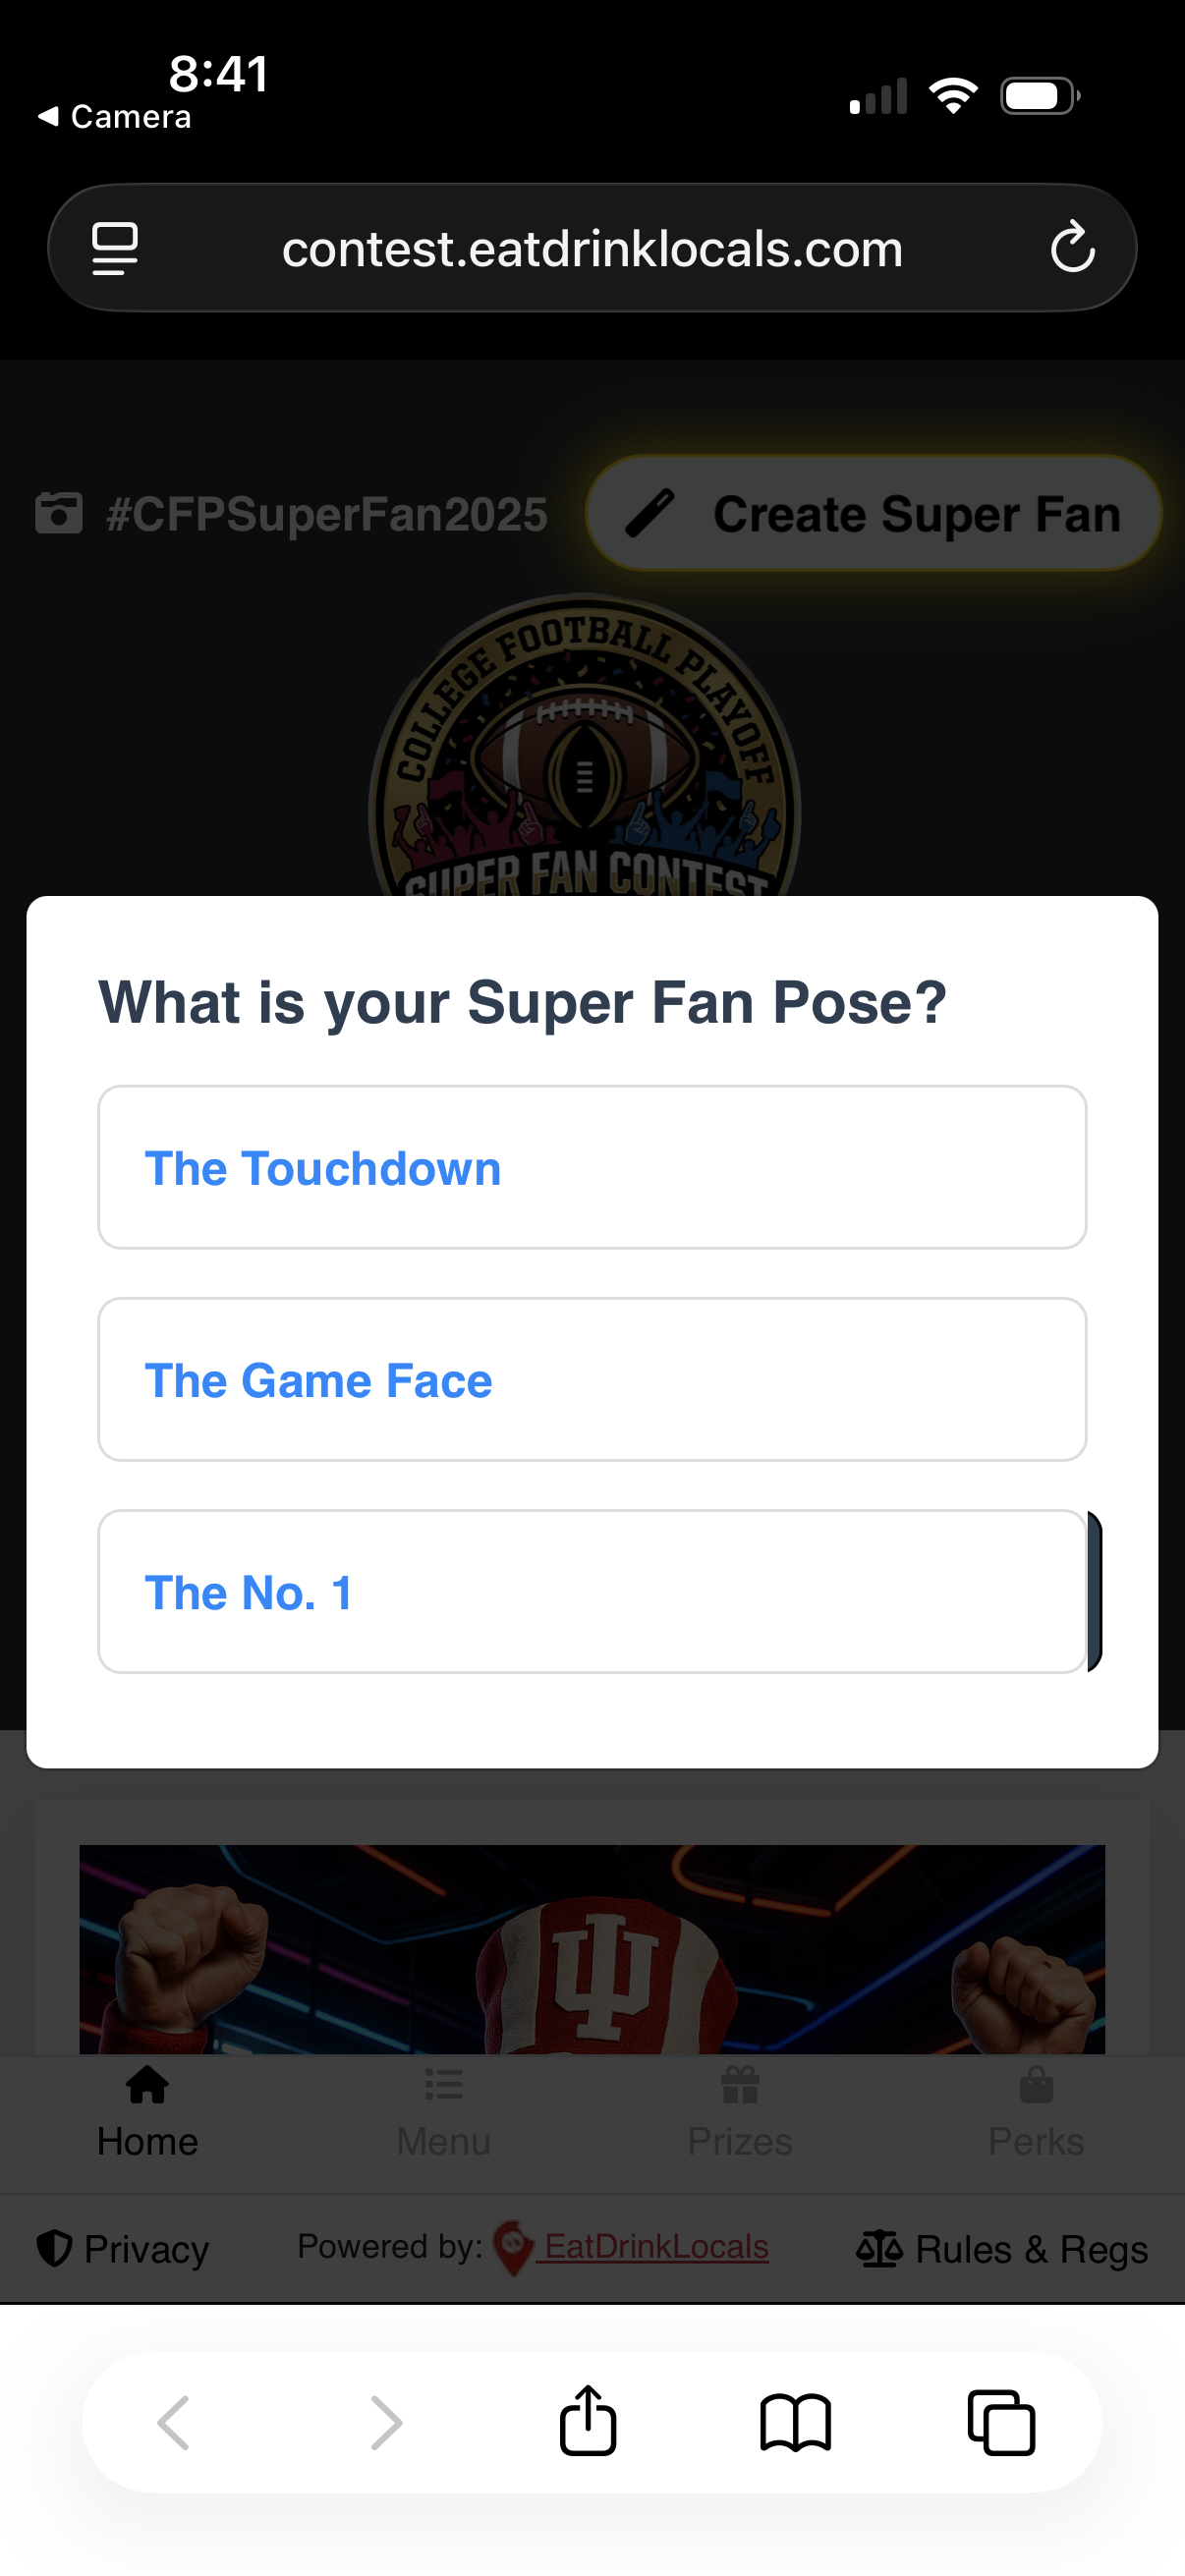1185x2576 pixels.
Task: Tap the camera icon beside #CFPSuperFan2025
Action: click(59, 513)
